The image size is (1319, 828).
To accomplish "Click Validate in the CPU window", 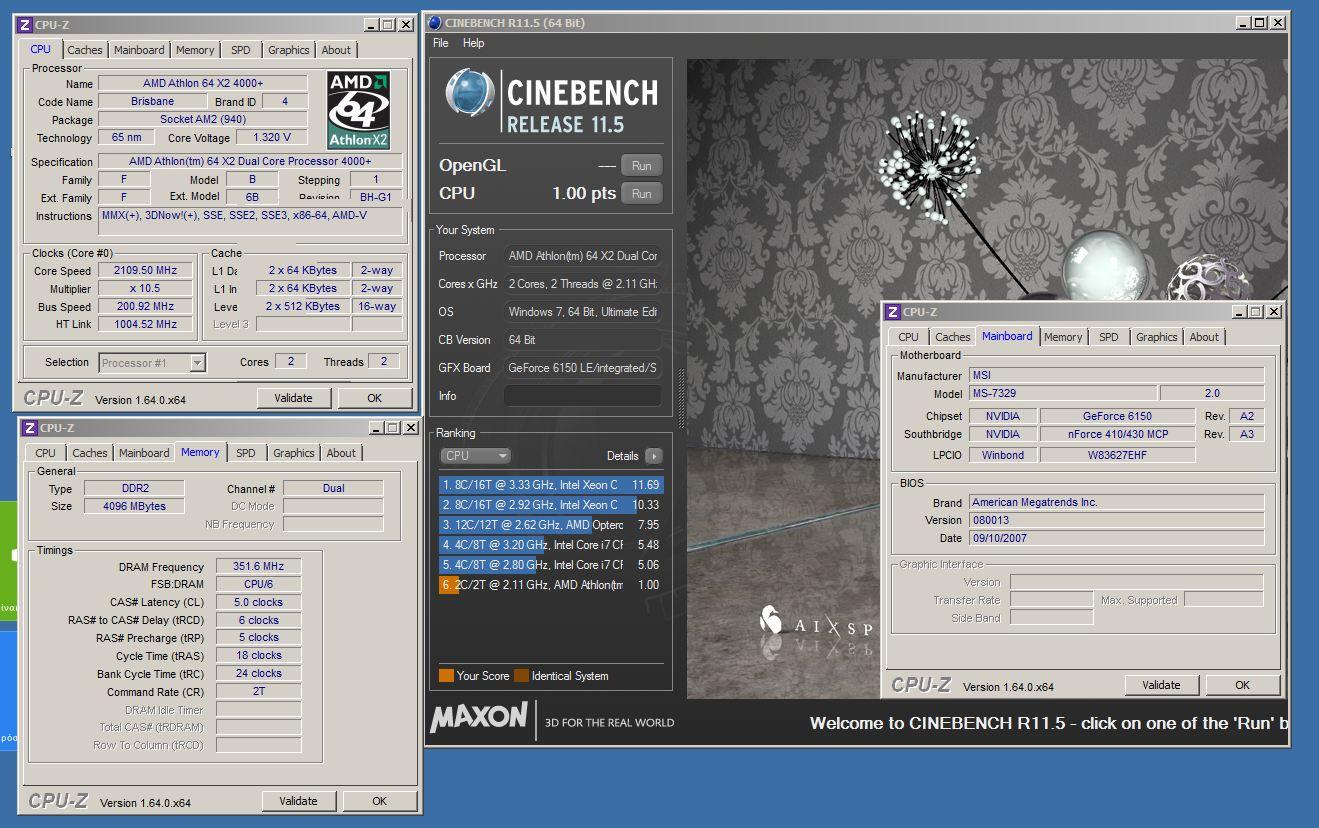I will coord(293,398).
